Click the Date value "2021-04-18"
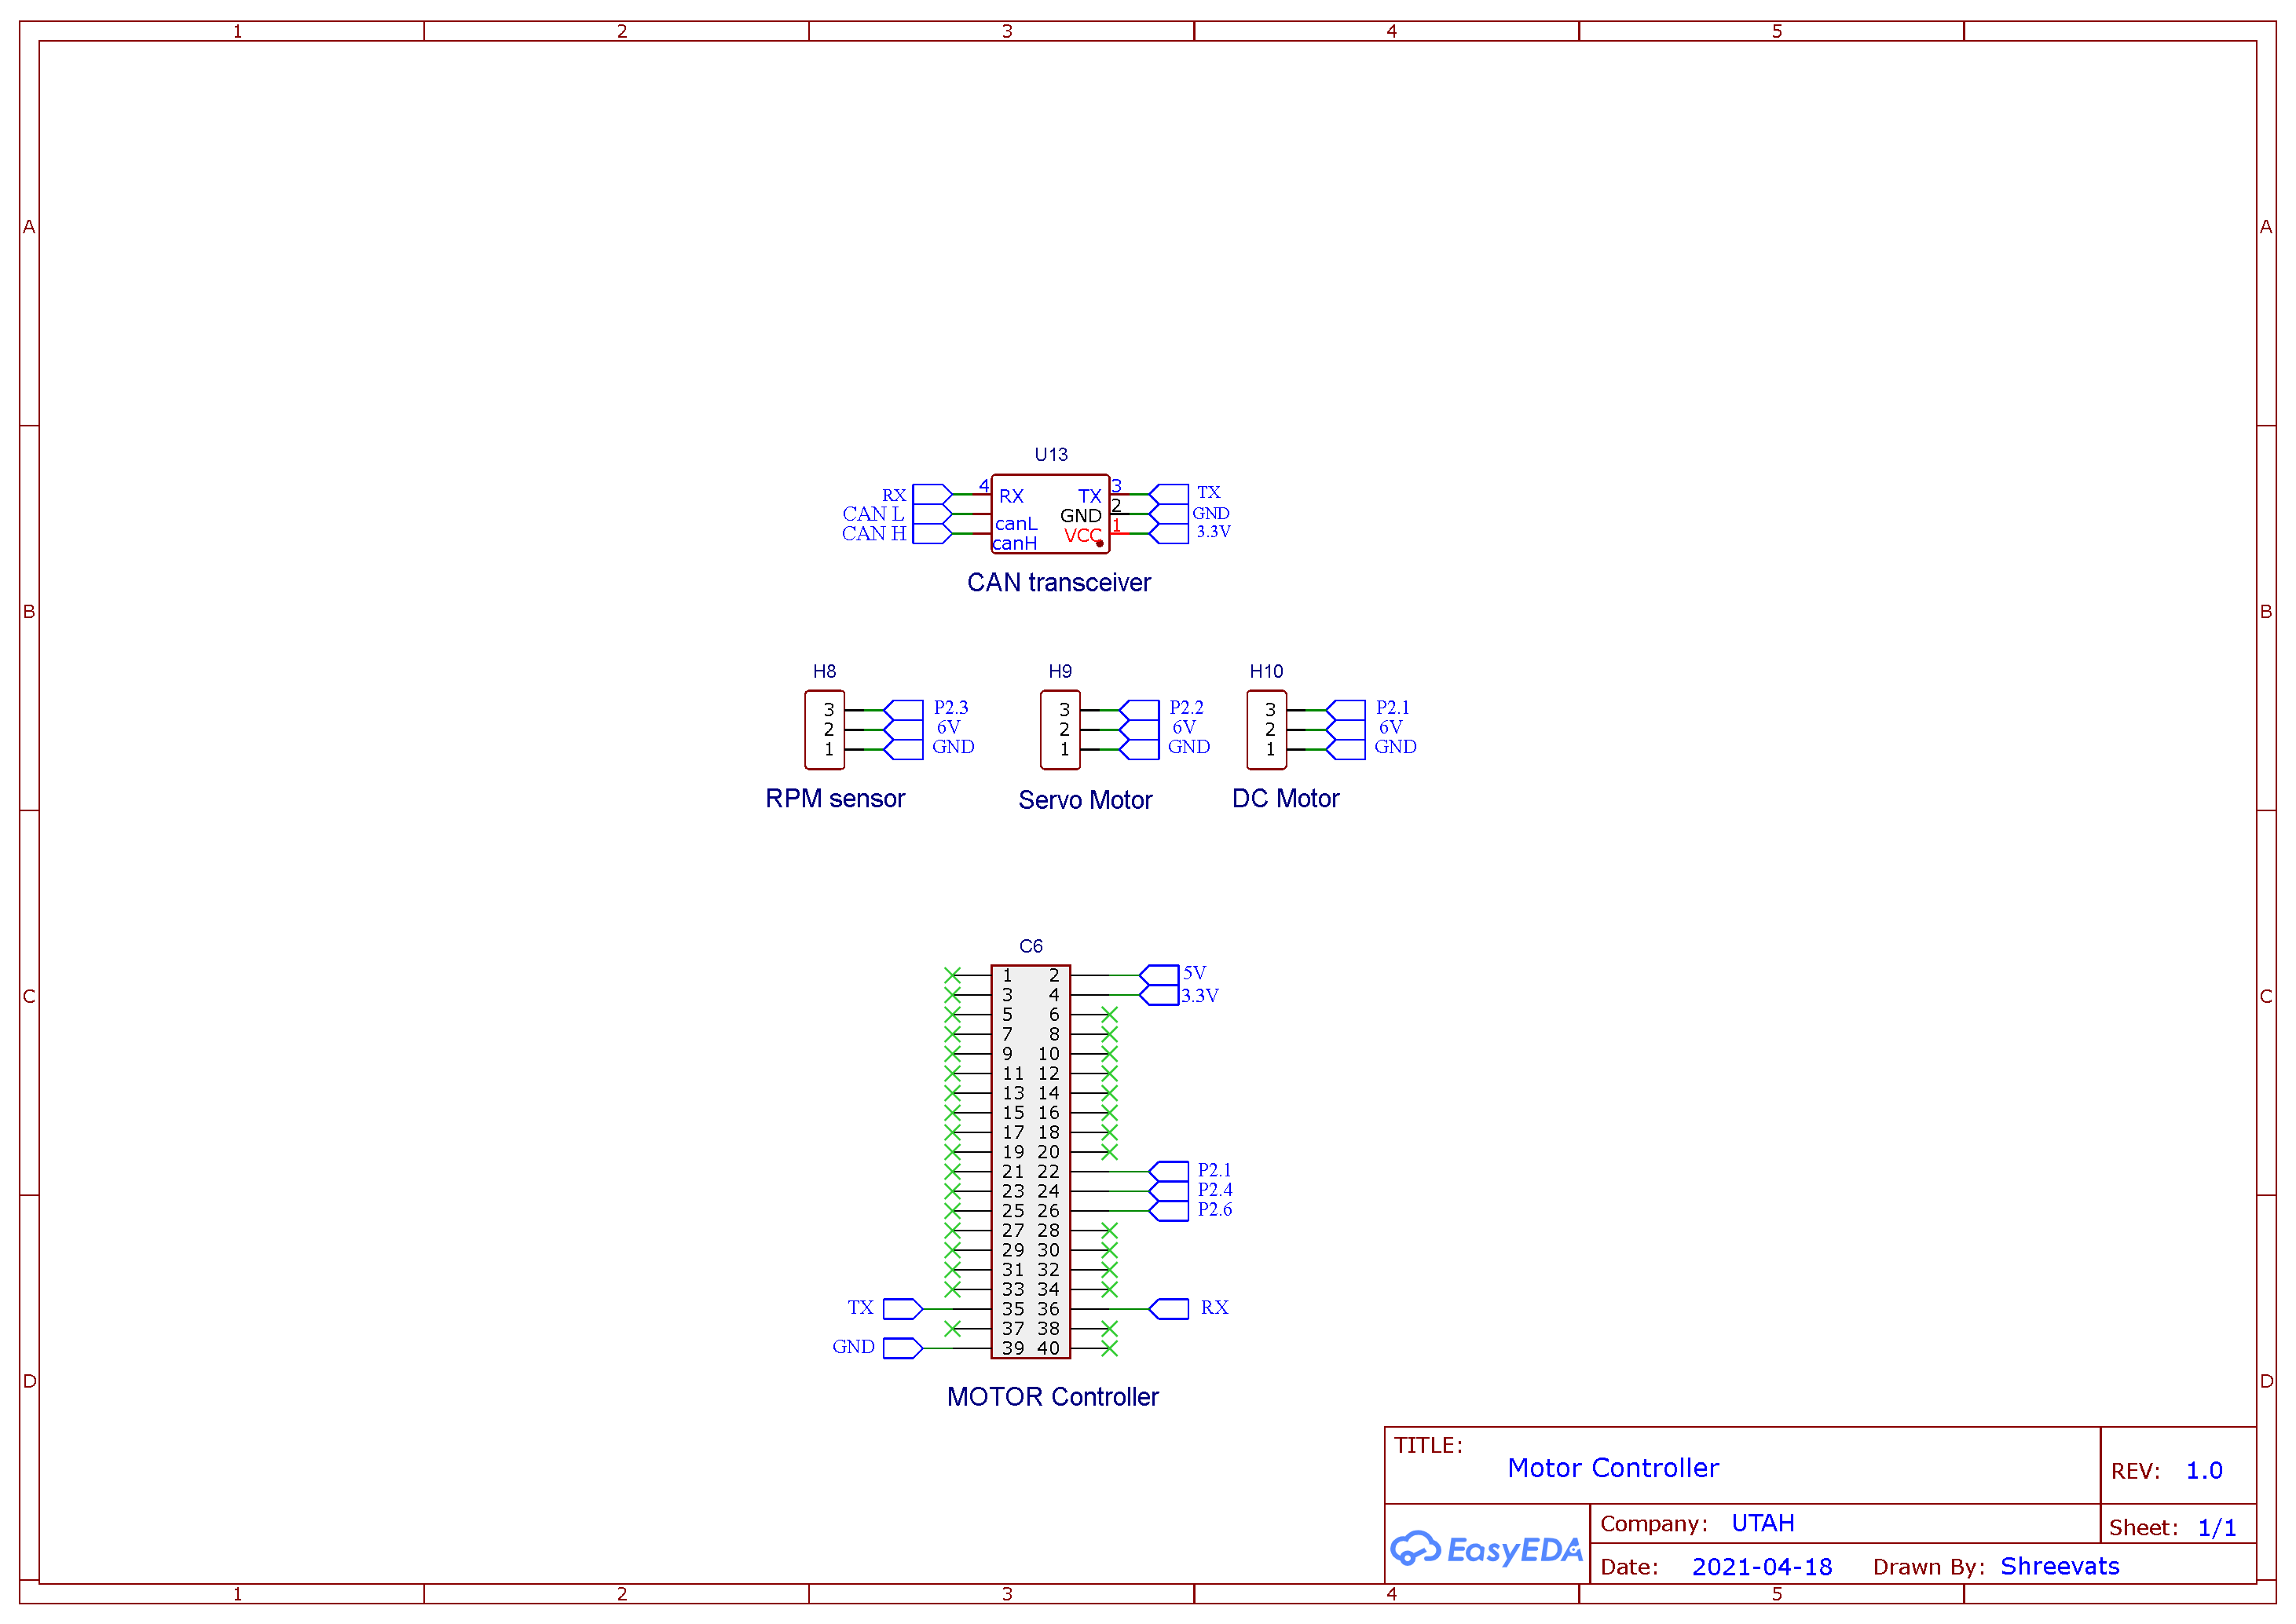This screenshot has width=2296, height=1624. [x=1762, y=1567]
